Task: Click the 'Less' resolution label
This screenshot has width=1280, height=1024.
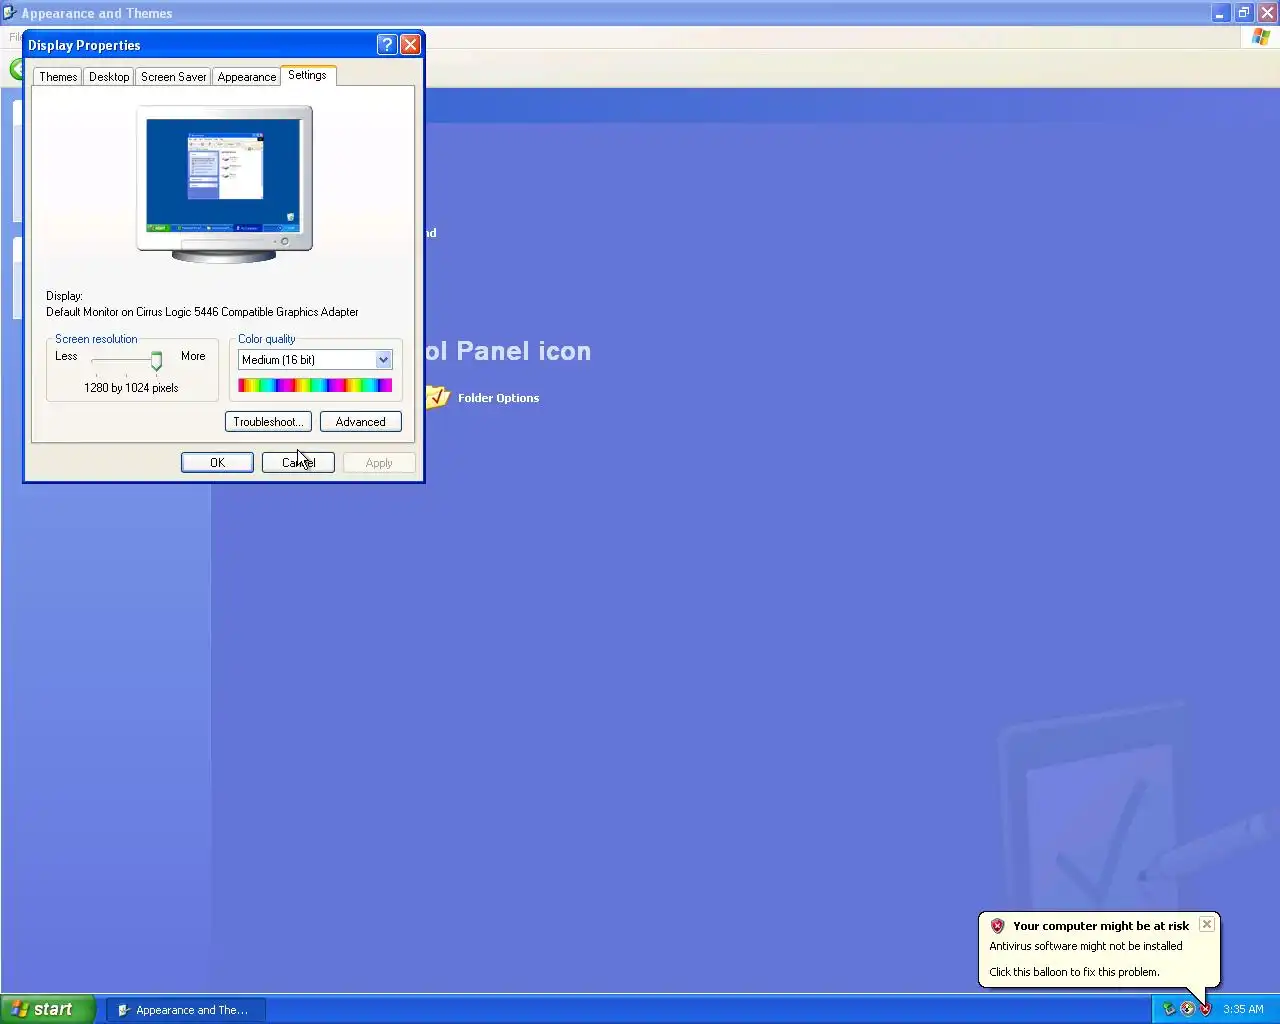Action: (66, 356)
